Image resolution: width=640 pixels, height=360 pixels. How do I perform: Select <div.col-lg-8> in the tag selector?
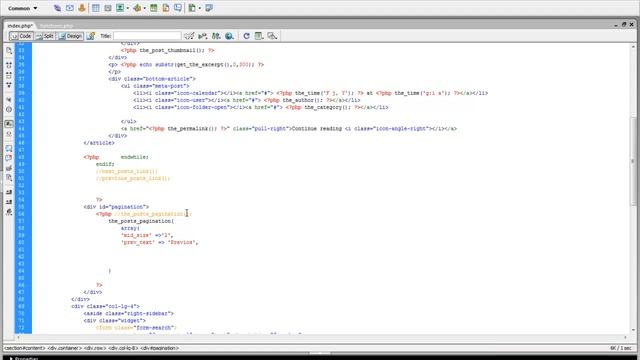click(x=123, y=348)
